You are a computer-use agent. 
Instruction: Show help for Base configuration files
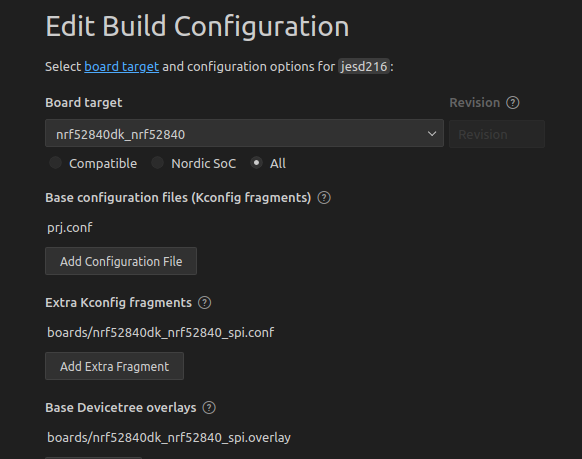tap(324, 198)
